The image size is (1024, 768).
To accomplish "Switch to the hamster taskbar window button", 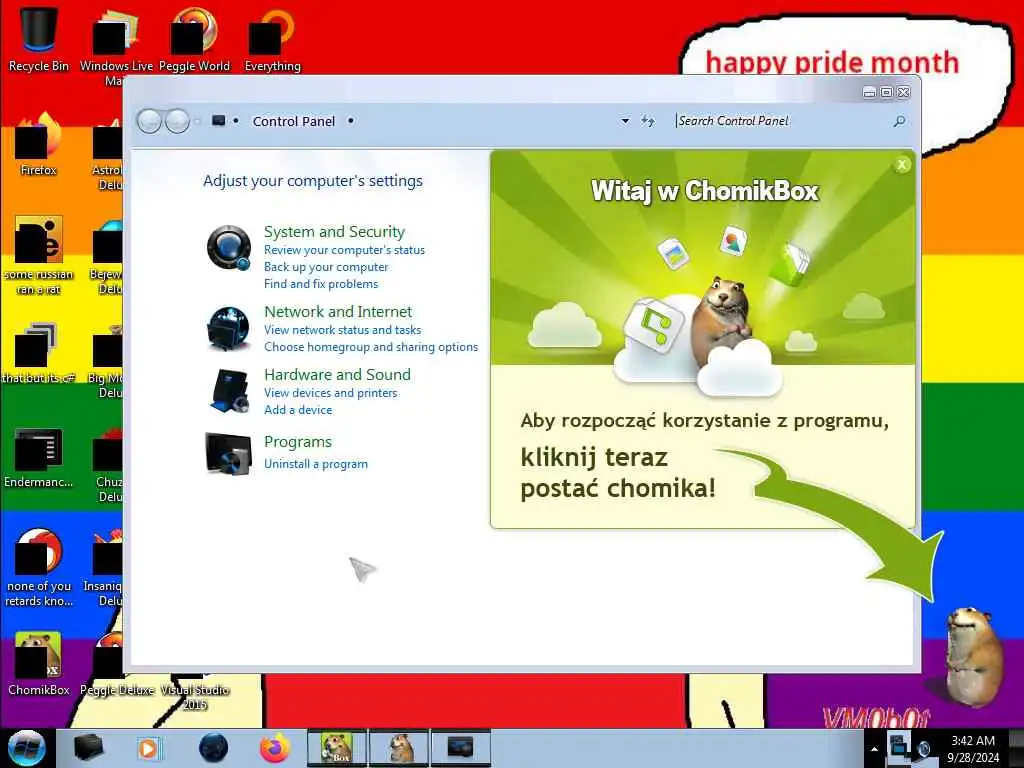I will (399, 748).
